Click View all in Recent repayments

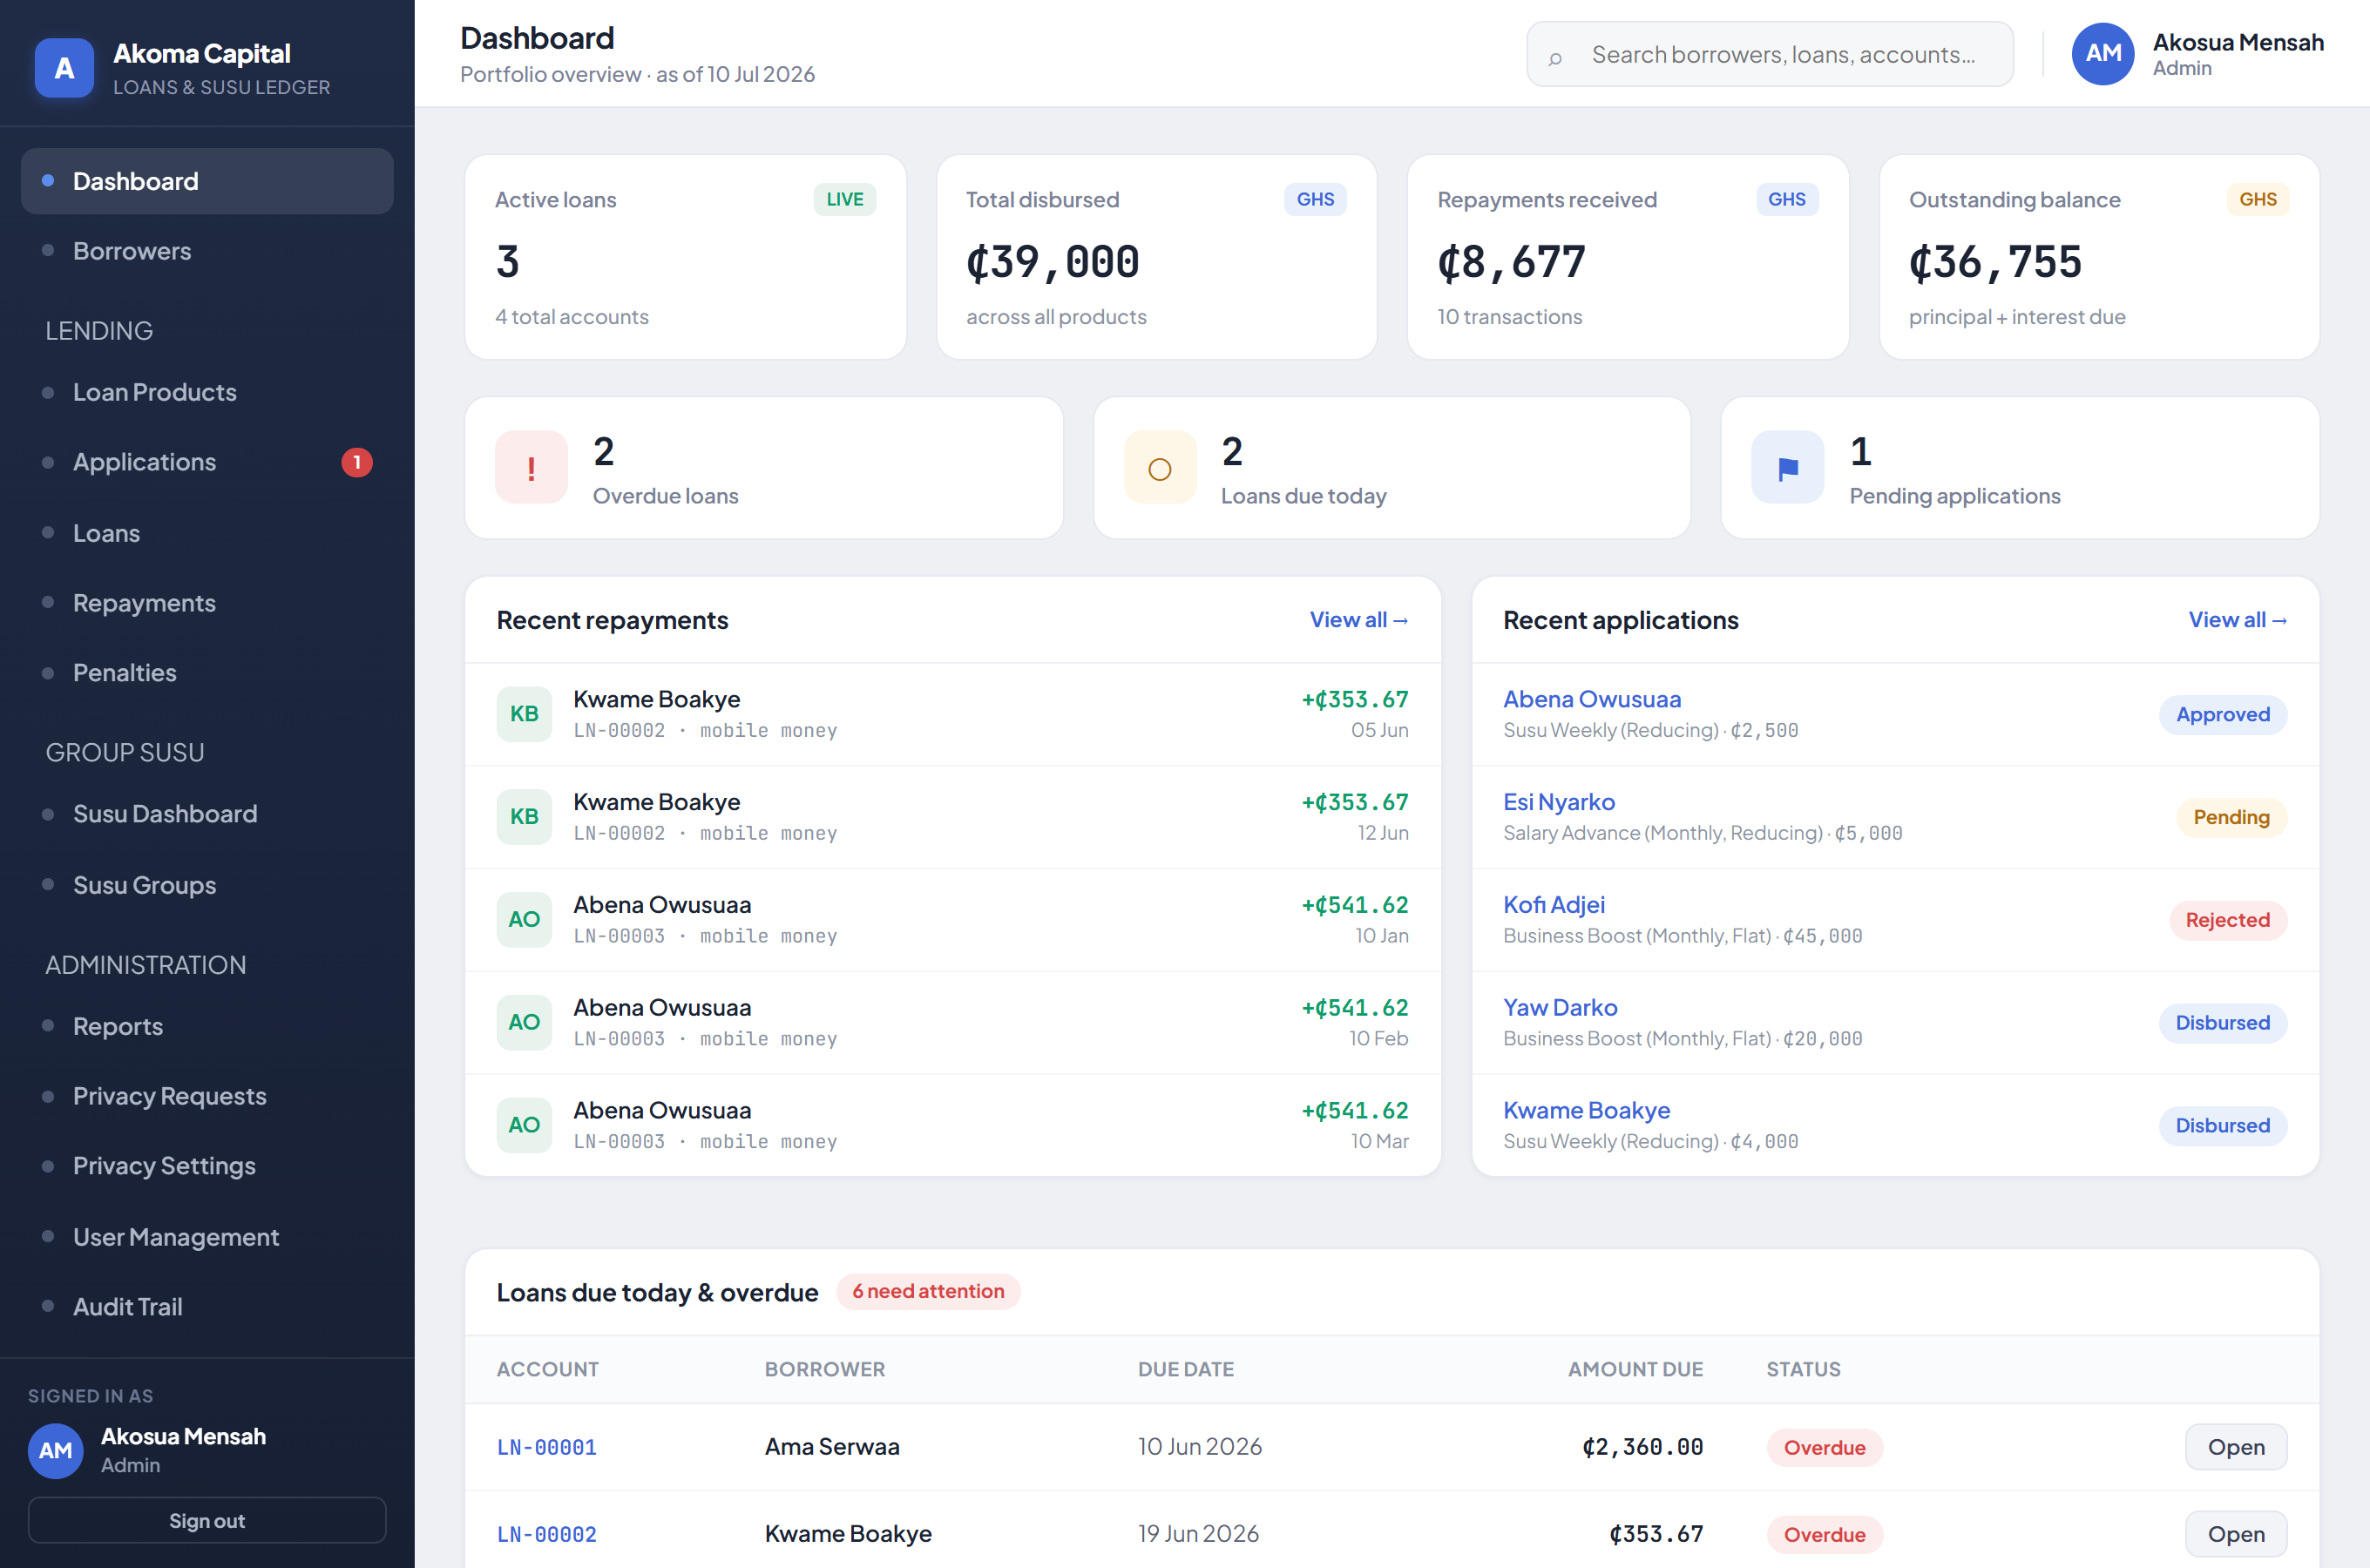[1359, 620]
